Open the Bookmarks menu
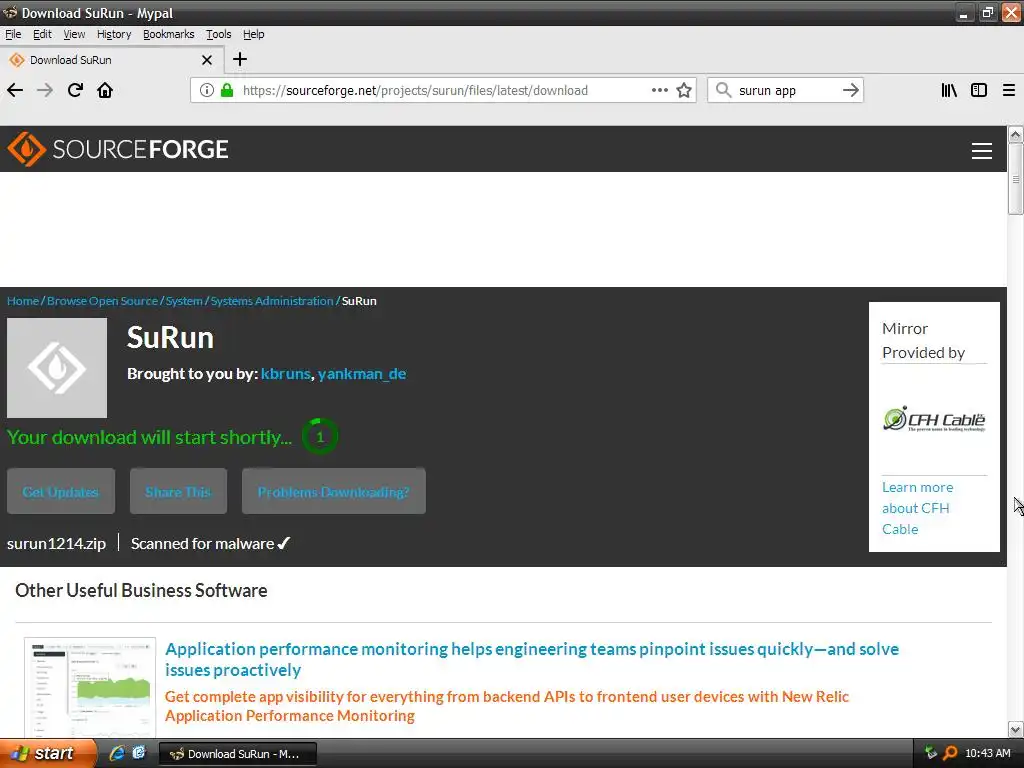This screenshot has width=1024, height=768. 168,34
